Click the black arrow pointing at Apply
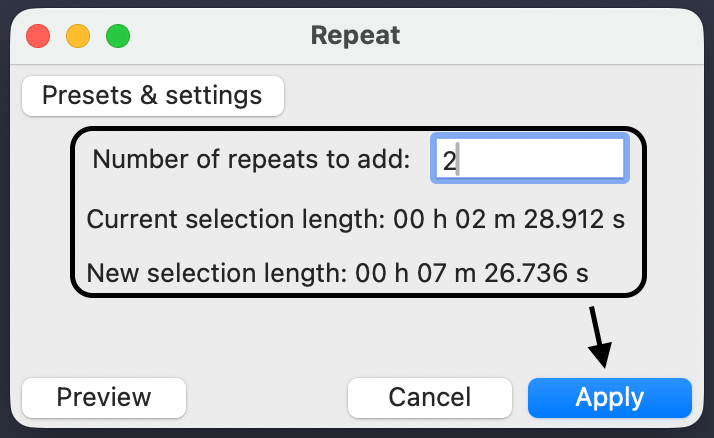The width and height of the screenshot is (714, 438). [598, 337]
